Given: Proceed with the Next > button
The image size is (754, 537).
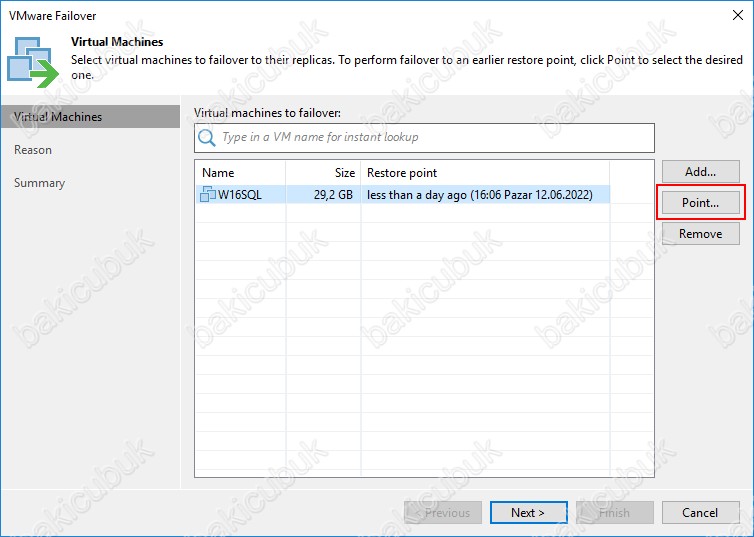Looking at the screenshot, I should pos(528,513).
